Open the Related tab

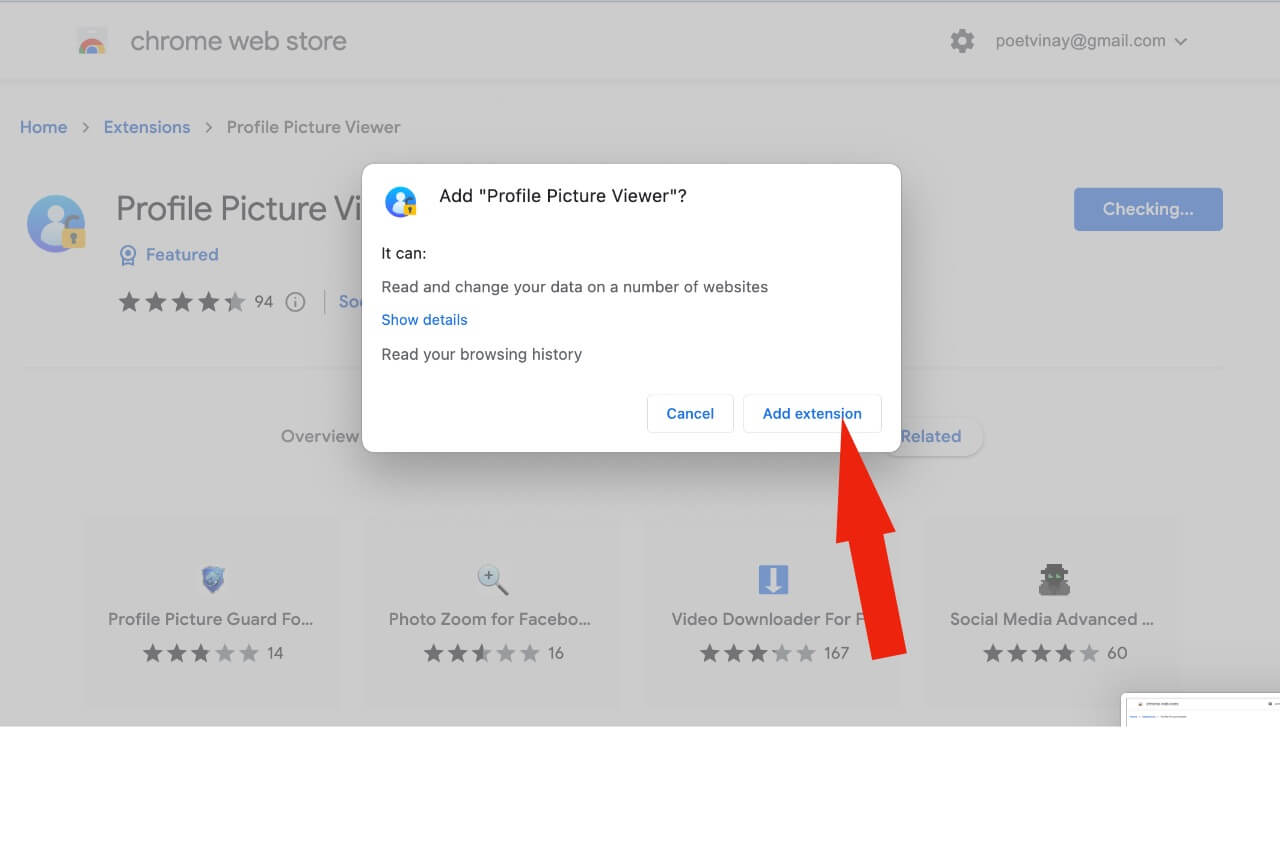point(930,436)
